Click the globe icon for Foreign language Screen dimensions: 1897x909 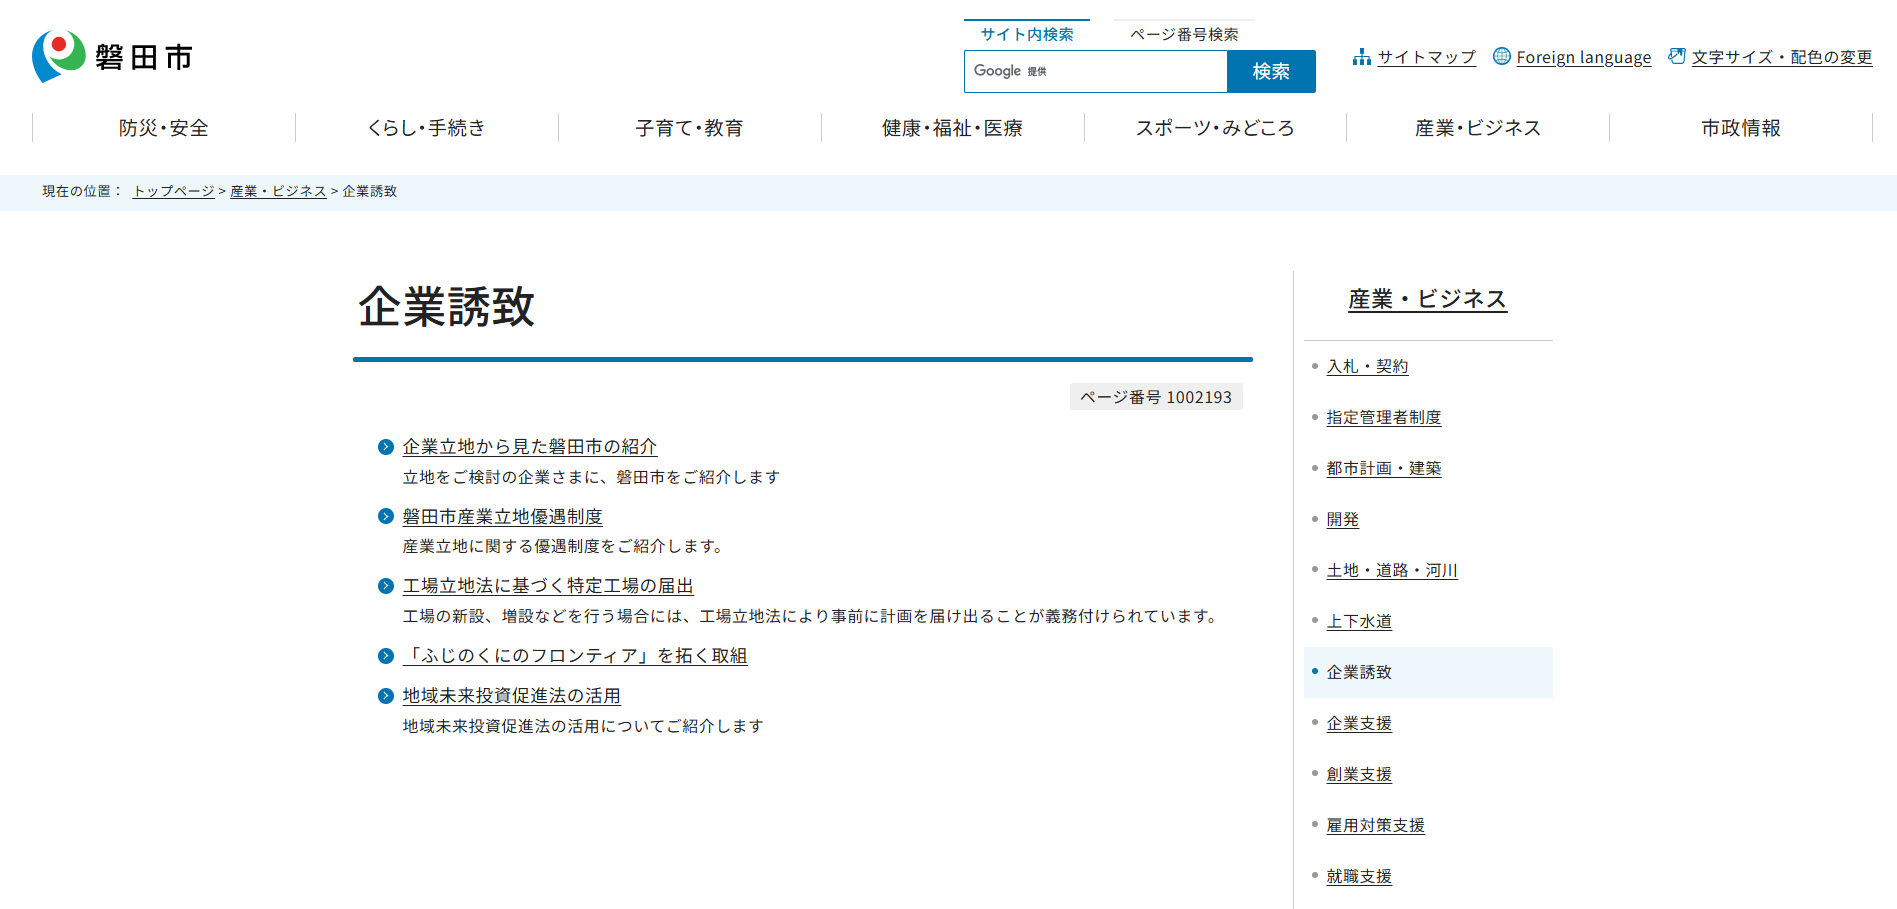coord(1501,56)
